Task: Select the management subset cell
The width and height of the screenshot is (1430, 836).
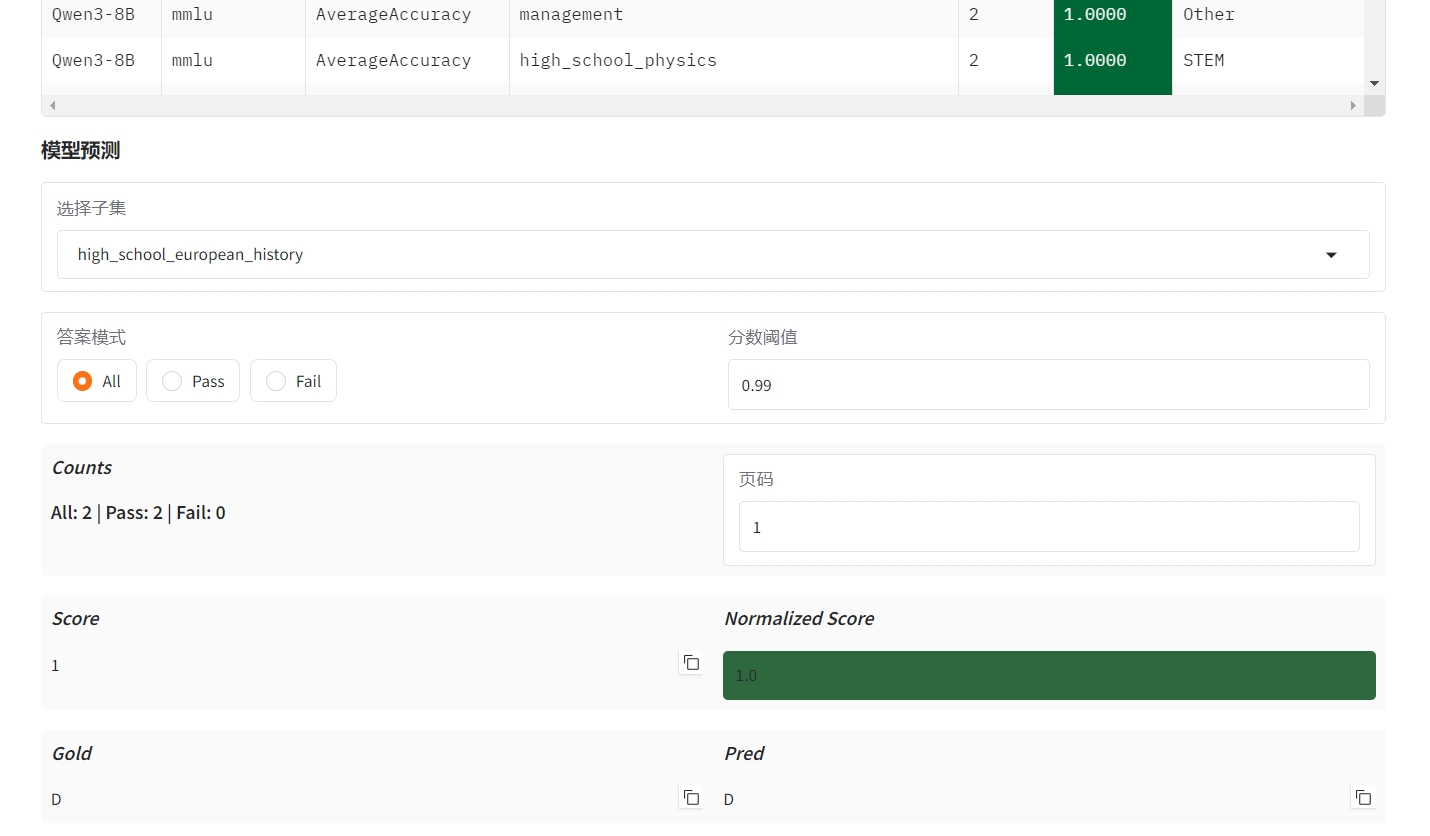Action: 571,15
